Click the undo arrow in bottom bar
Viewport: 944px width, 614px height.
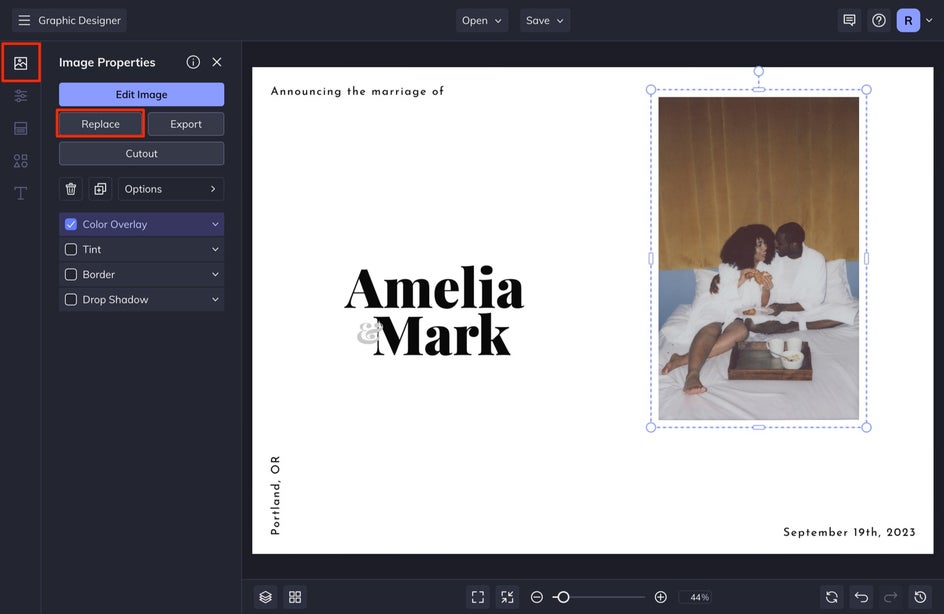[861, 597]
